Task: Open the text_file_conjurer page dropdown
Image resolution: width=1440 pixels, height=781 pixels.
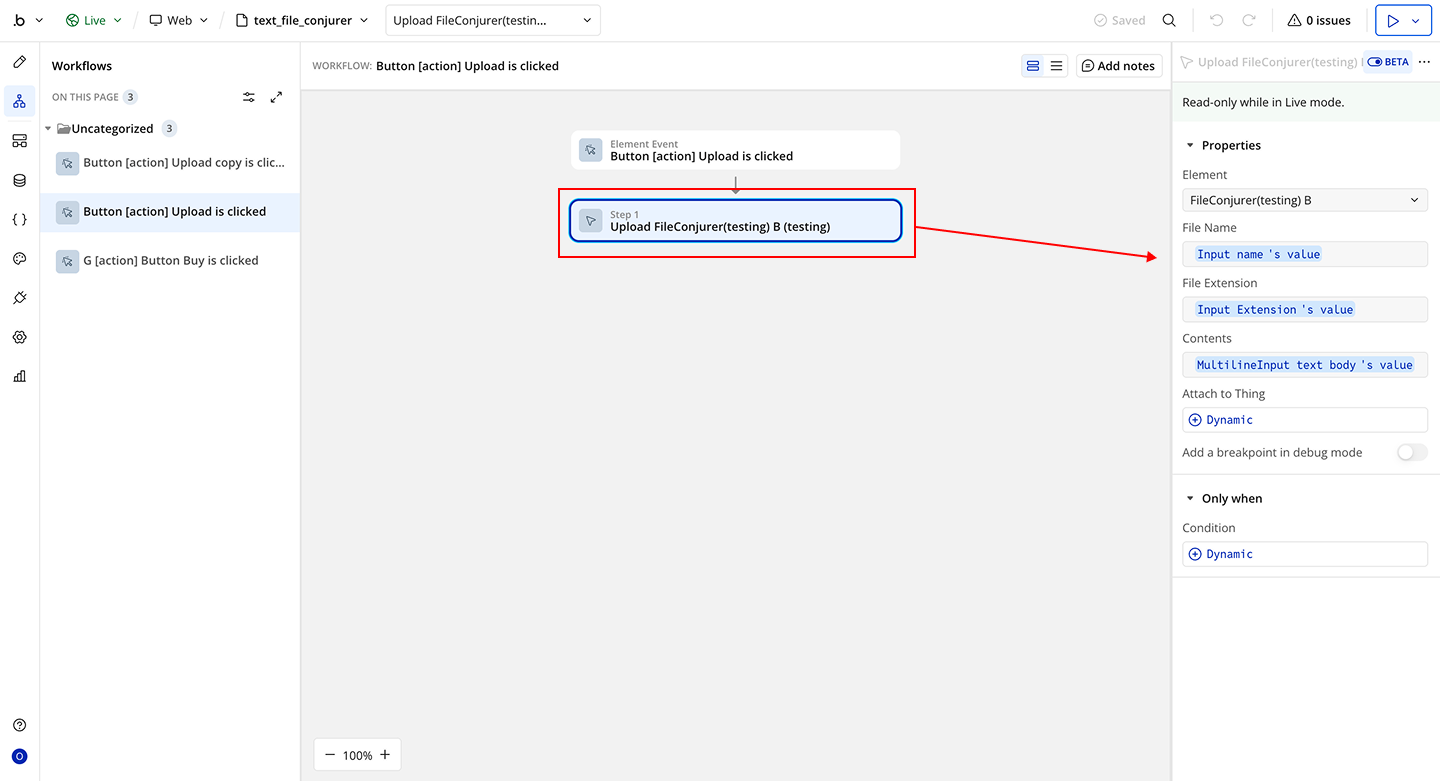Action: point(302,20)
